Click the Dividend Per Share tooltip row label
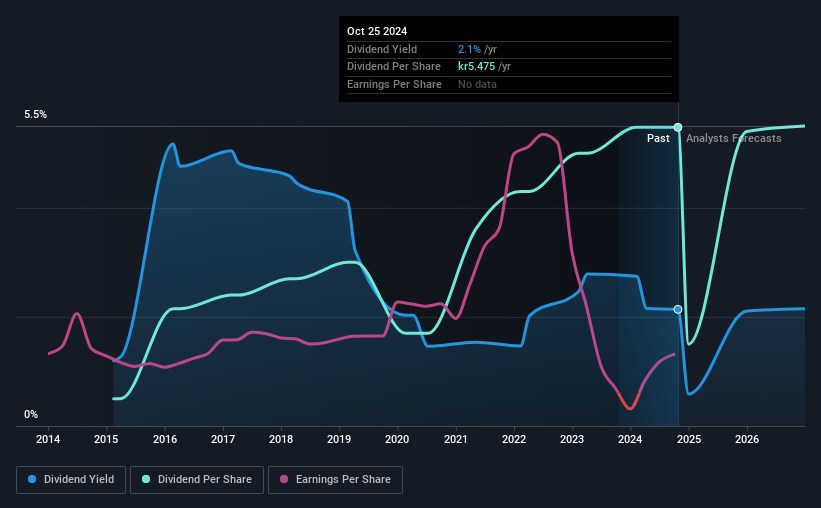821x508 pixels. tap(394, 67)
